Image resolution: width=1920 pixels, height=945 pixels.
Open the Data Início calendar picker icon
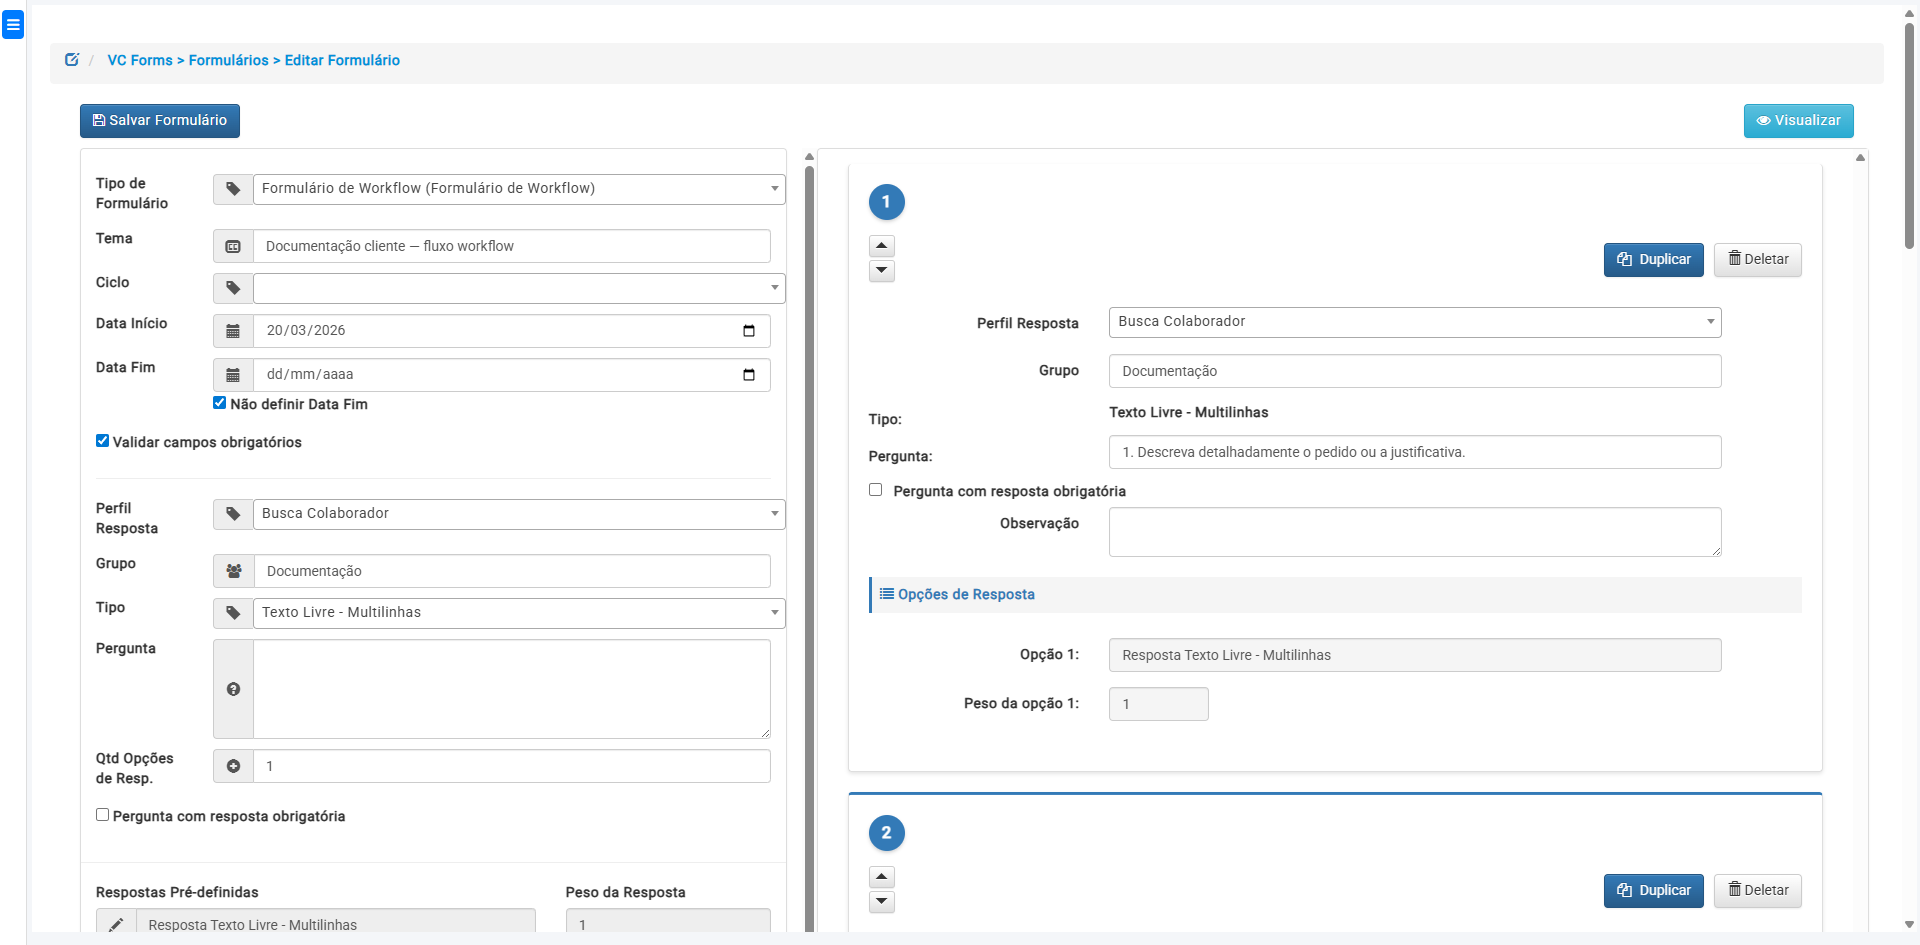point(748,331)
